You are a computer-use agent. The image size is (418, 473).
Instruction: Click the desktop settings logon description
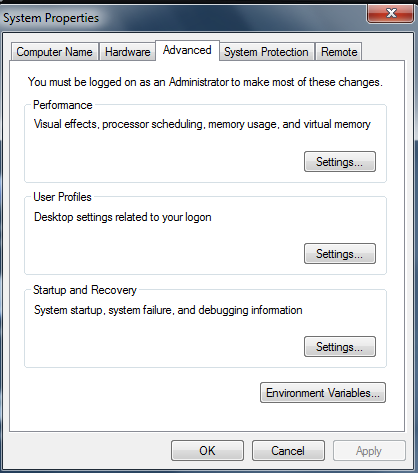pos(123,217)
